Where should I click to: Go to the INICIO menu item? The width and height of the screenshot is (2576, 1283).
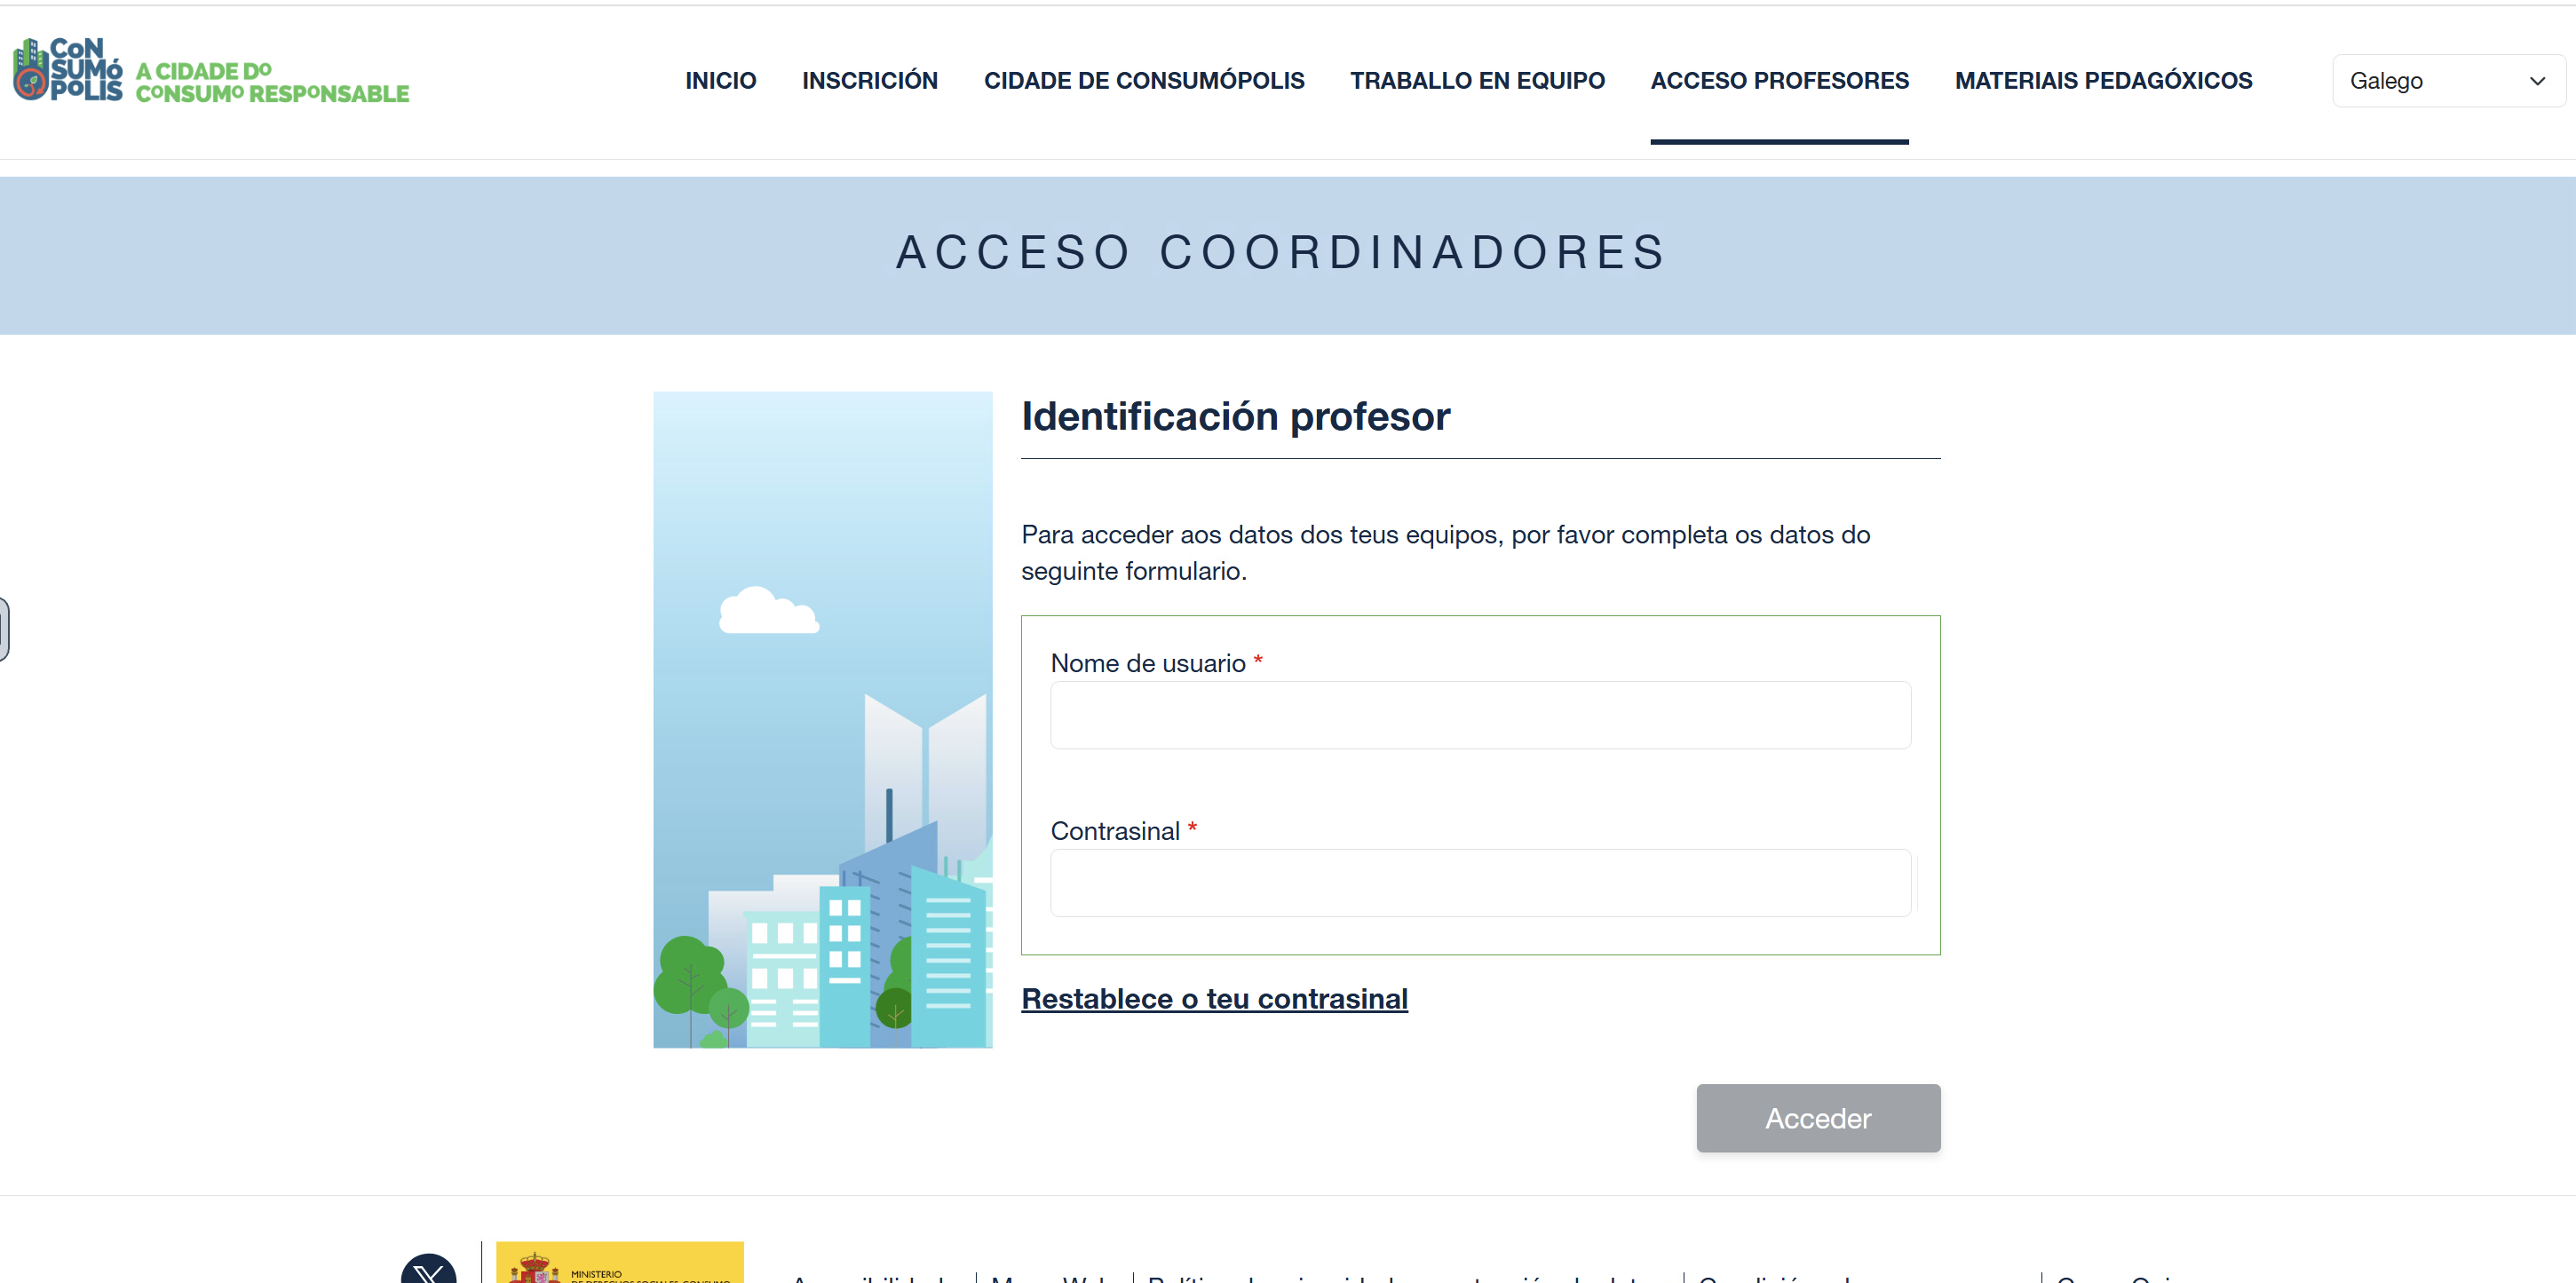click(720, 81)
